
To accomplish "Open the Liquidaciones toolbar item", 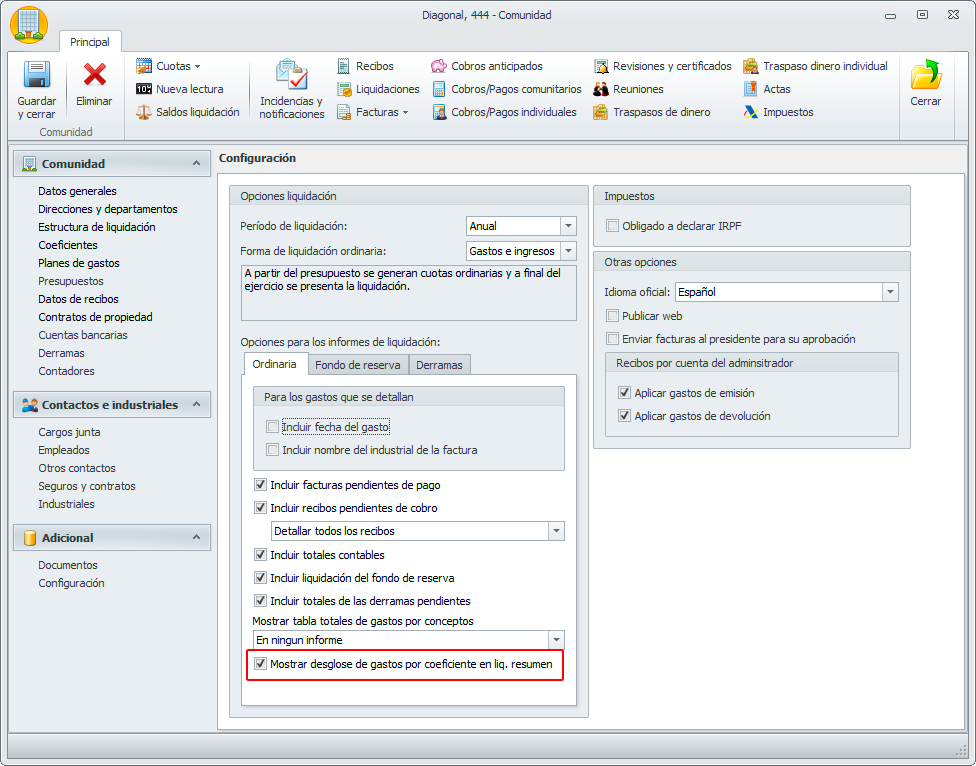I will (x=378, y=89).
